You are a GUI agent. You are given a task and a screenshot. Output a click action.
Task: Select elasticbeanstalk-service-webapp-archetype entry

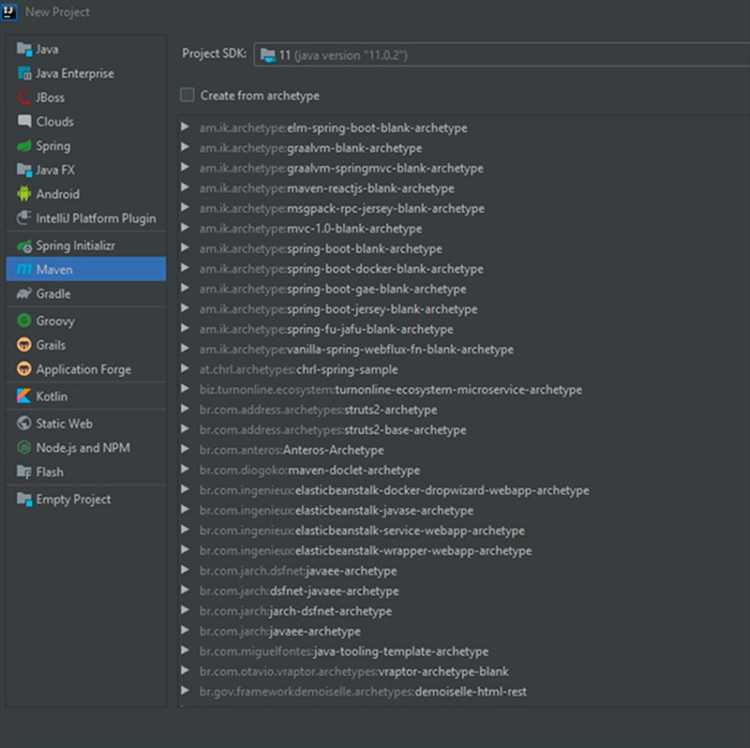pyautogui.click(x=362, y=530)
